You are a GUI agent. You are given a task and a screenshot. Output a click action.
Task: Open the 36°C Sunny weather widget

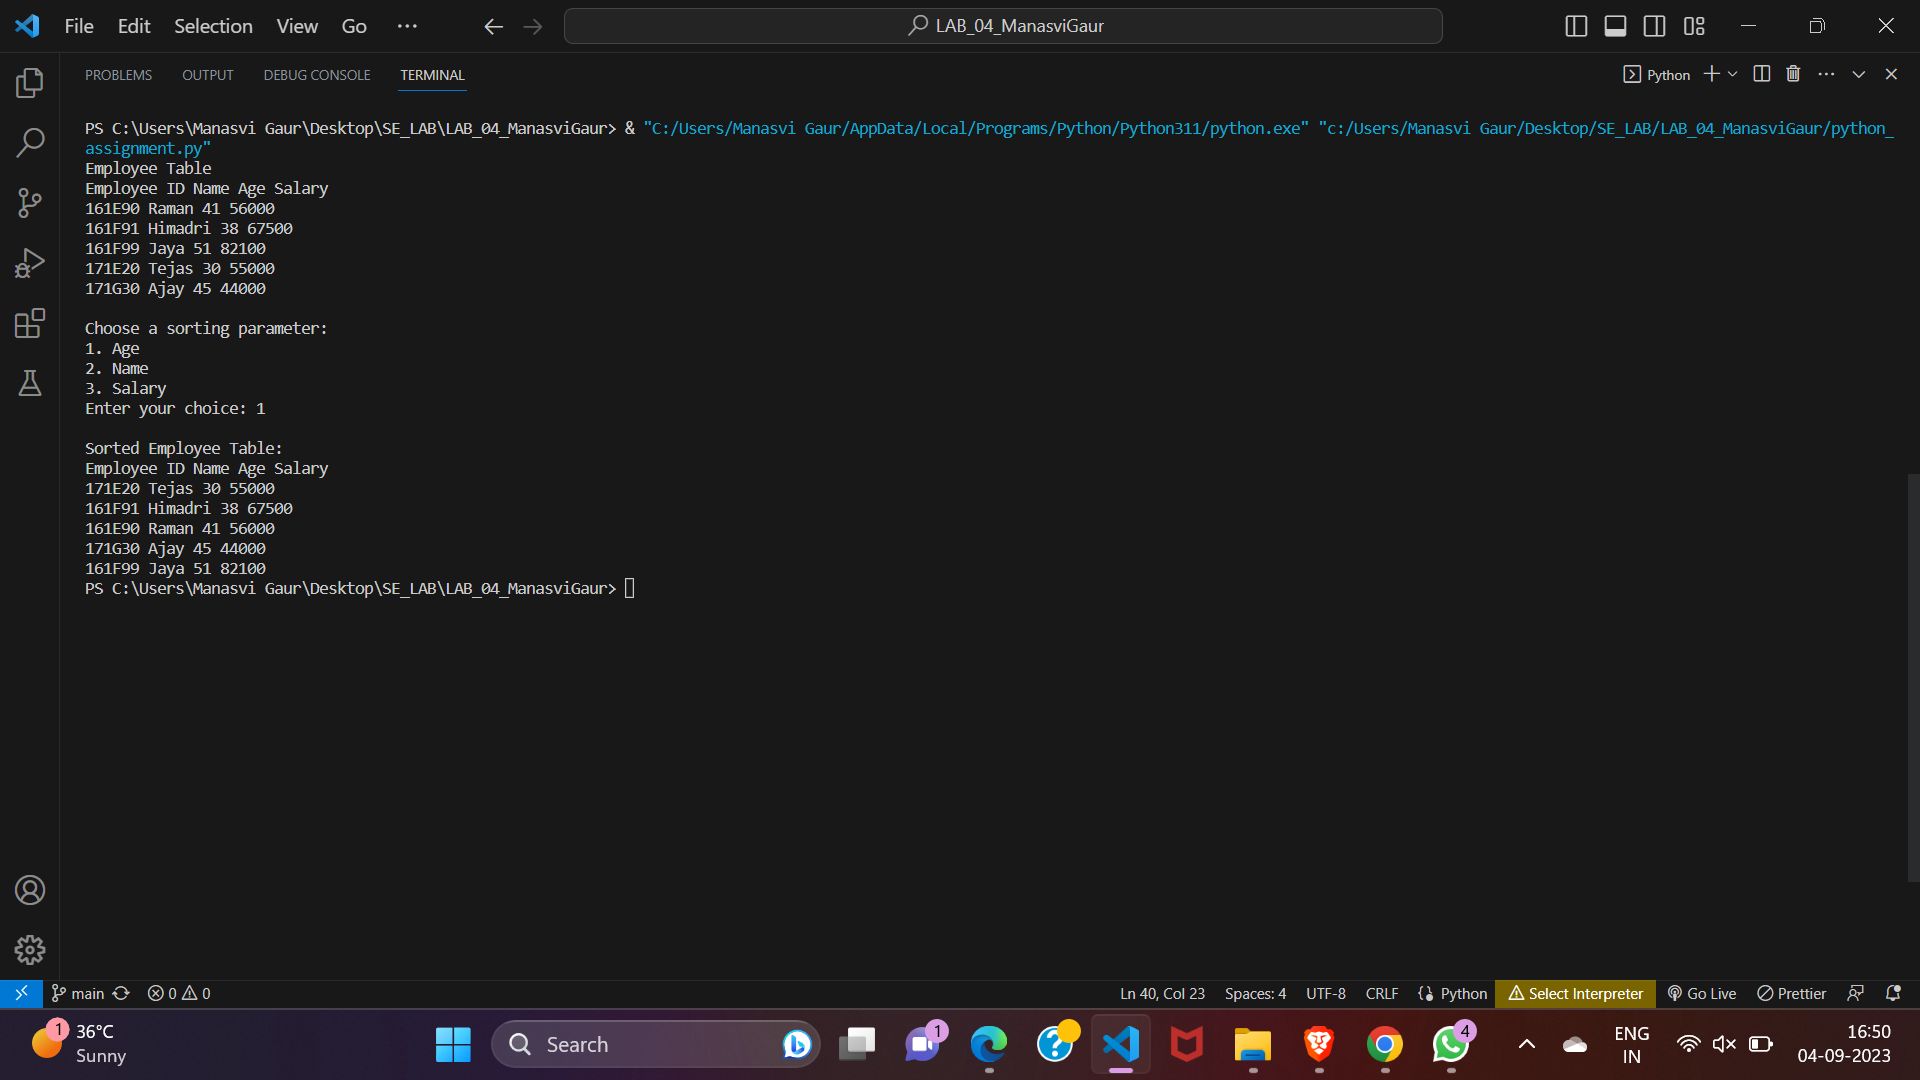80,1044
